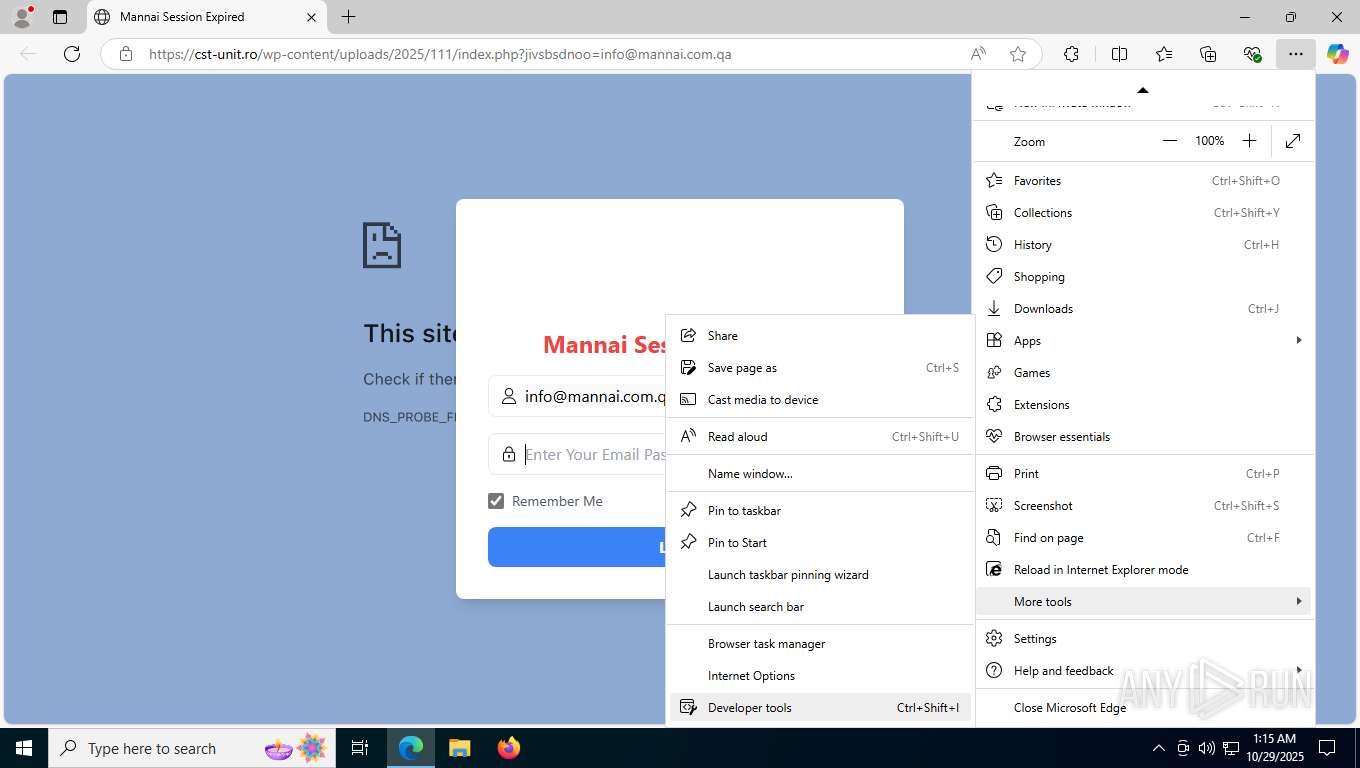The image size is (1360, 768).
Task: Close the Mannai Session Expired tab
Action: coord(311,17)
